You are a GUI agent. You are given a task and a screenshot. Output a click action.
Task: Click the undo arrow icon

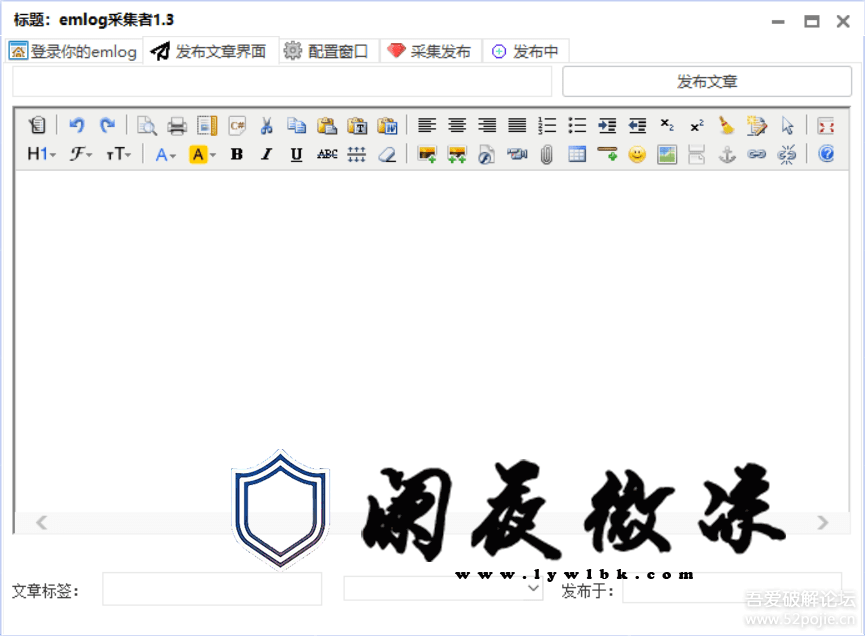pyautogui.click(x=77, y=125)
